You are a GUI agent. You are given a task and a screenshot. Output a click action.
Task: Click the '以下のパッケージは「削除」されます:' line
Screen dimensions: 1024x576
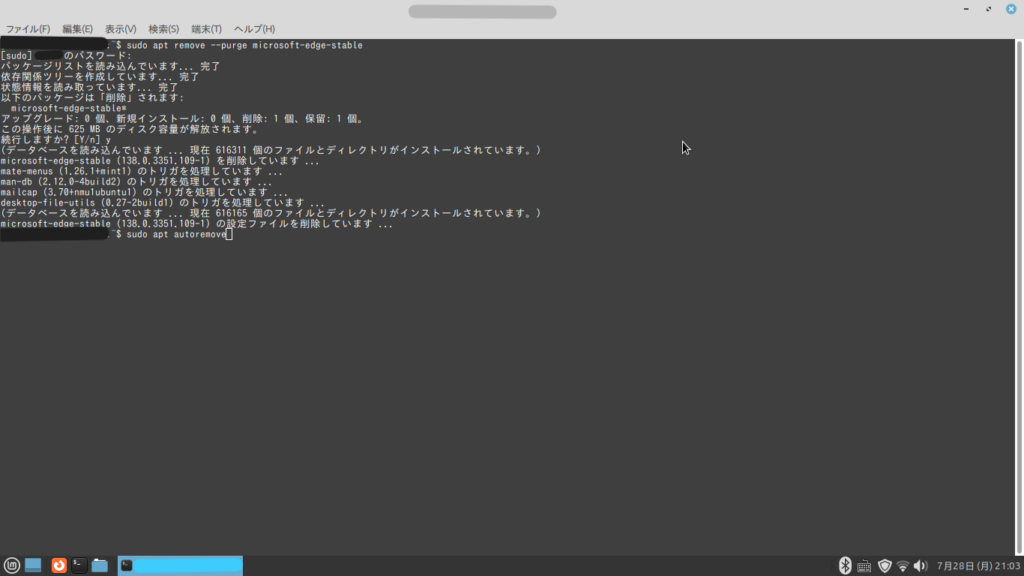[92, 97]
